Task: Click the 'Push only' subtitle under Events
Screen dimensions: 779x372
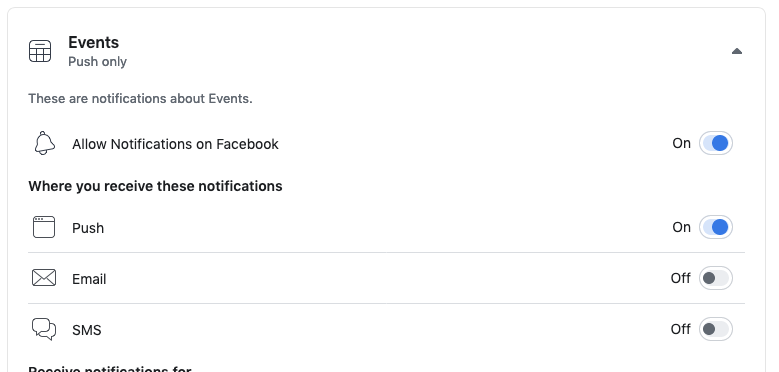Action: click(97, 62)
